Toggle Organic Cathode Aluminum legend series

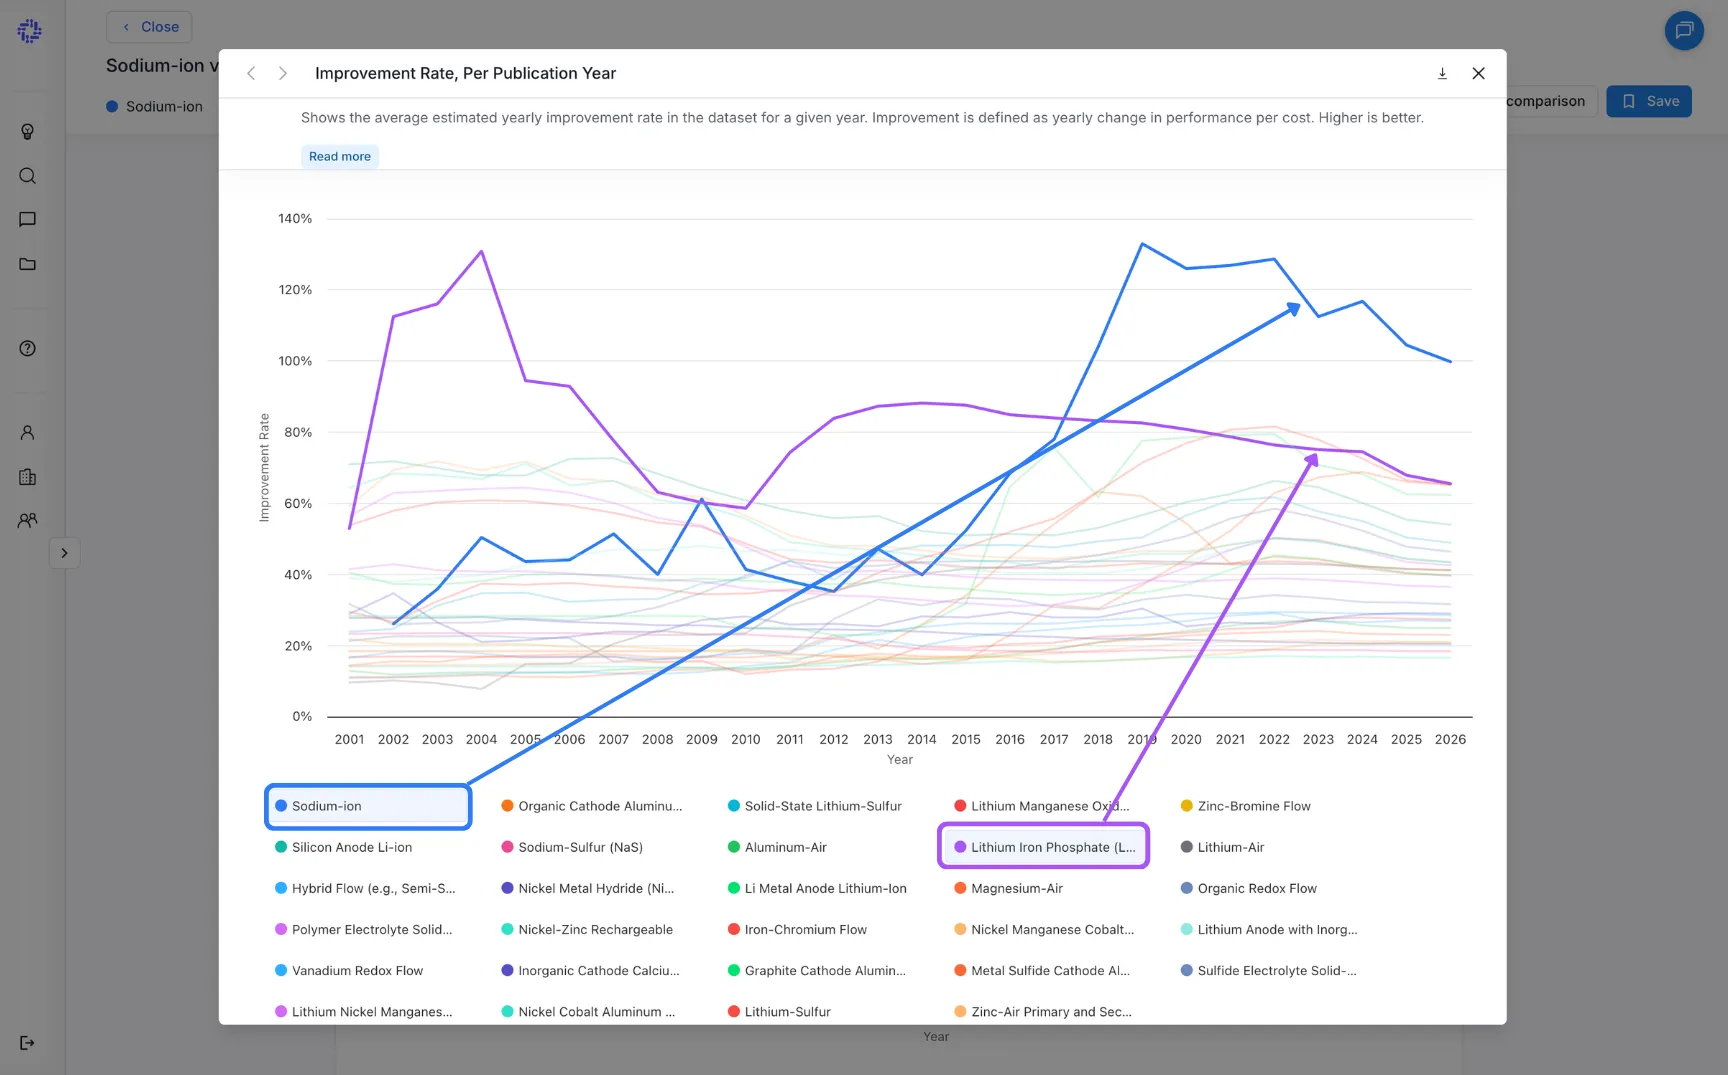click(592, 806)
